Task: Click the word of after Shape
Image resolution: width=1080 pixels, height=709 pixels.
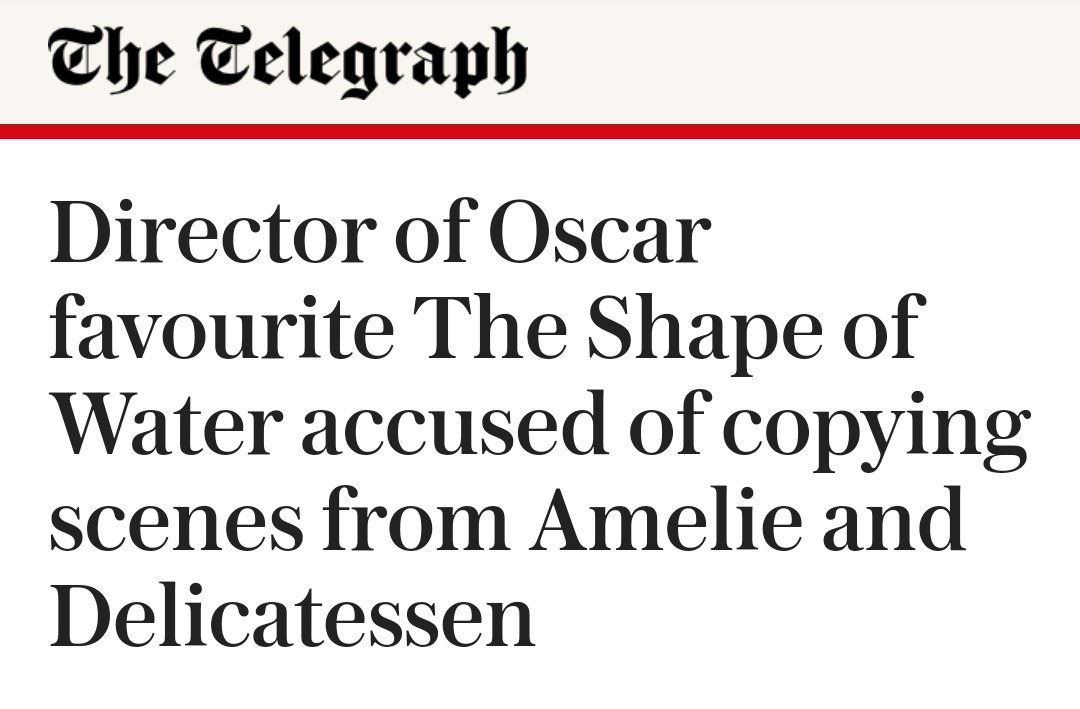Action: 881,327
